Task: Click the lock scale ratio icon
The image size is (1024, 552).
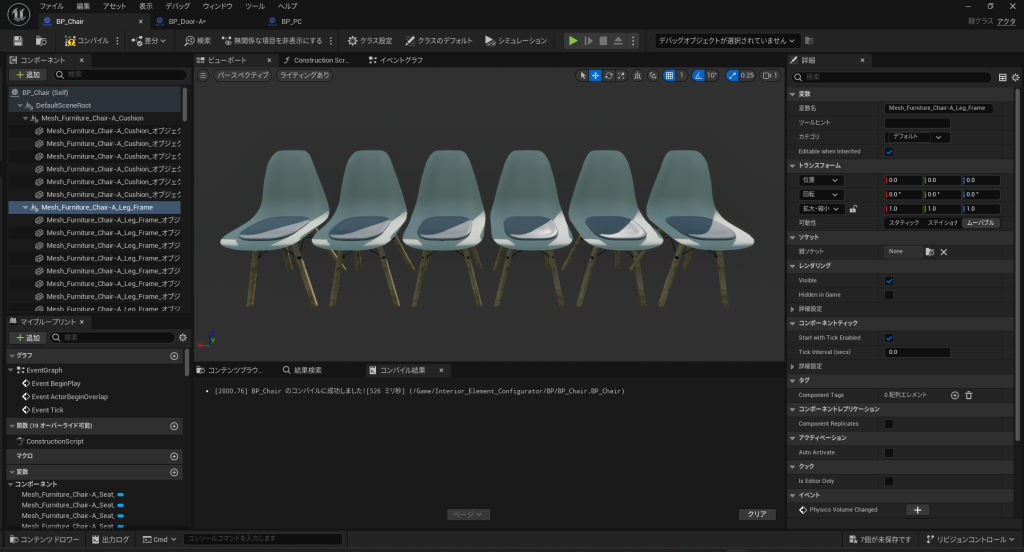Action: tap(853, 209)
